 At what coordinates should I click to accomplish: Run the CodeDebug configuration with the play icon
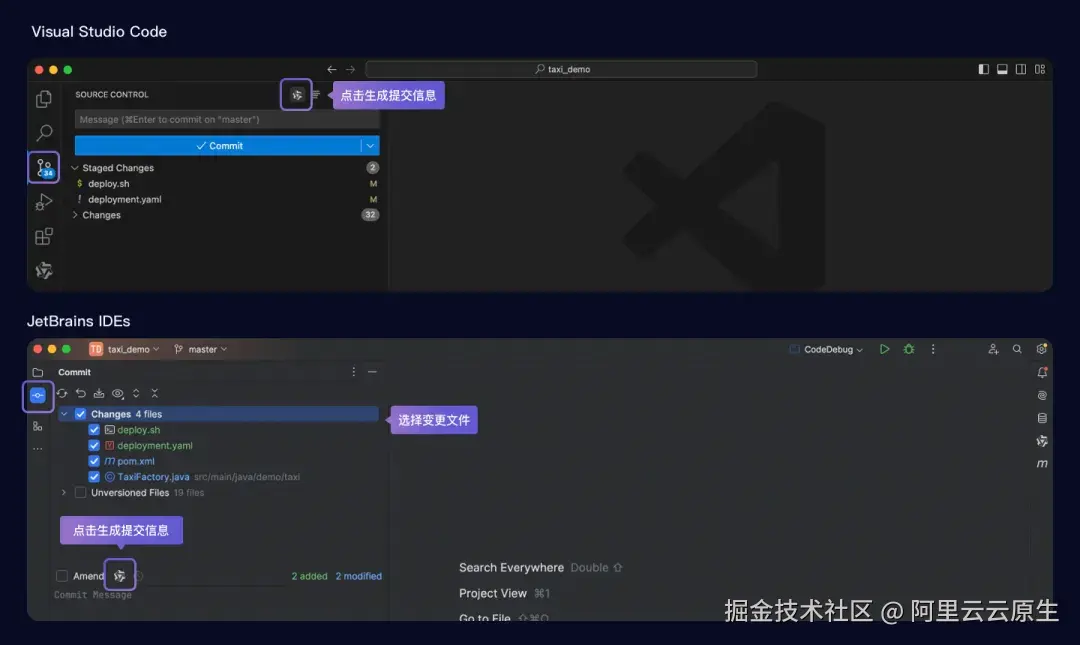[884, 349]
